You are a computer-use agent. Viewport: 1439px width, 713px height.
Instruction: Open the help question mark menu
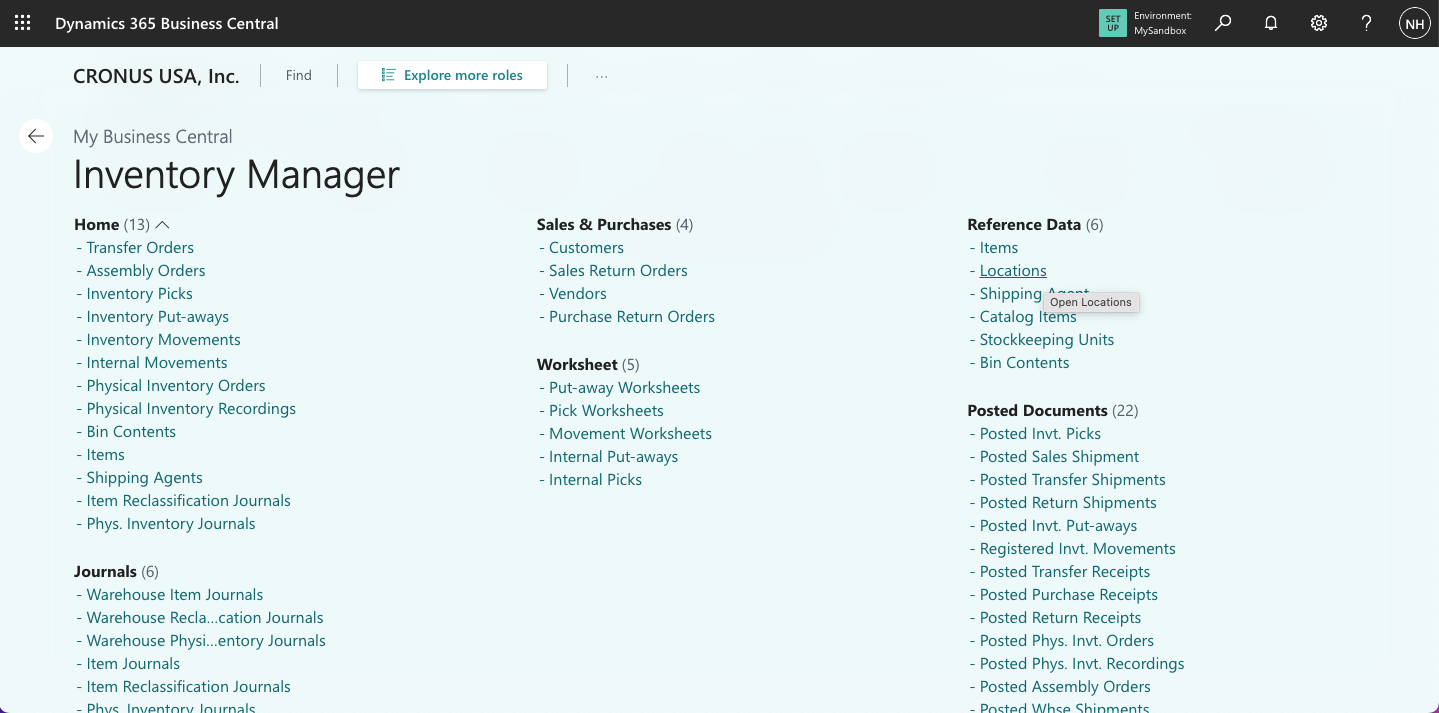click(x=1367, y=23)
